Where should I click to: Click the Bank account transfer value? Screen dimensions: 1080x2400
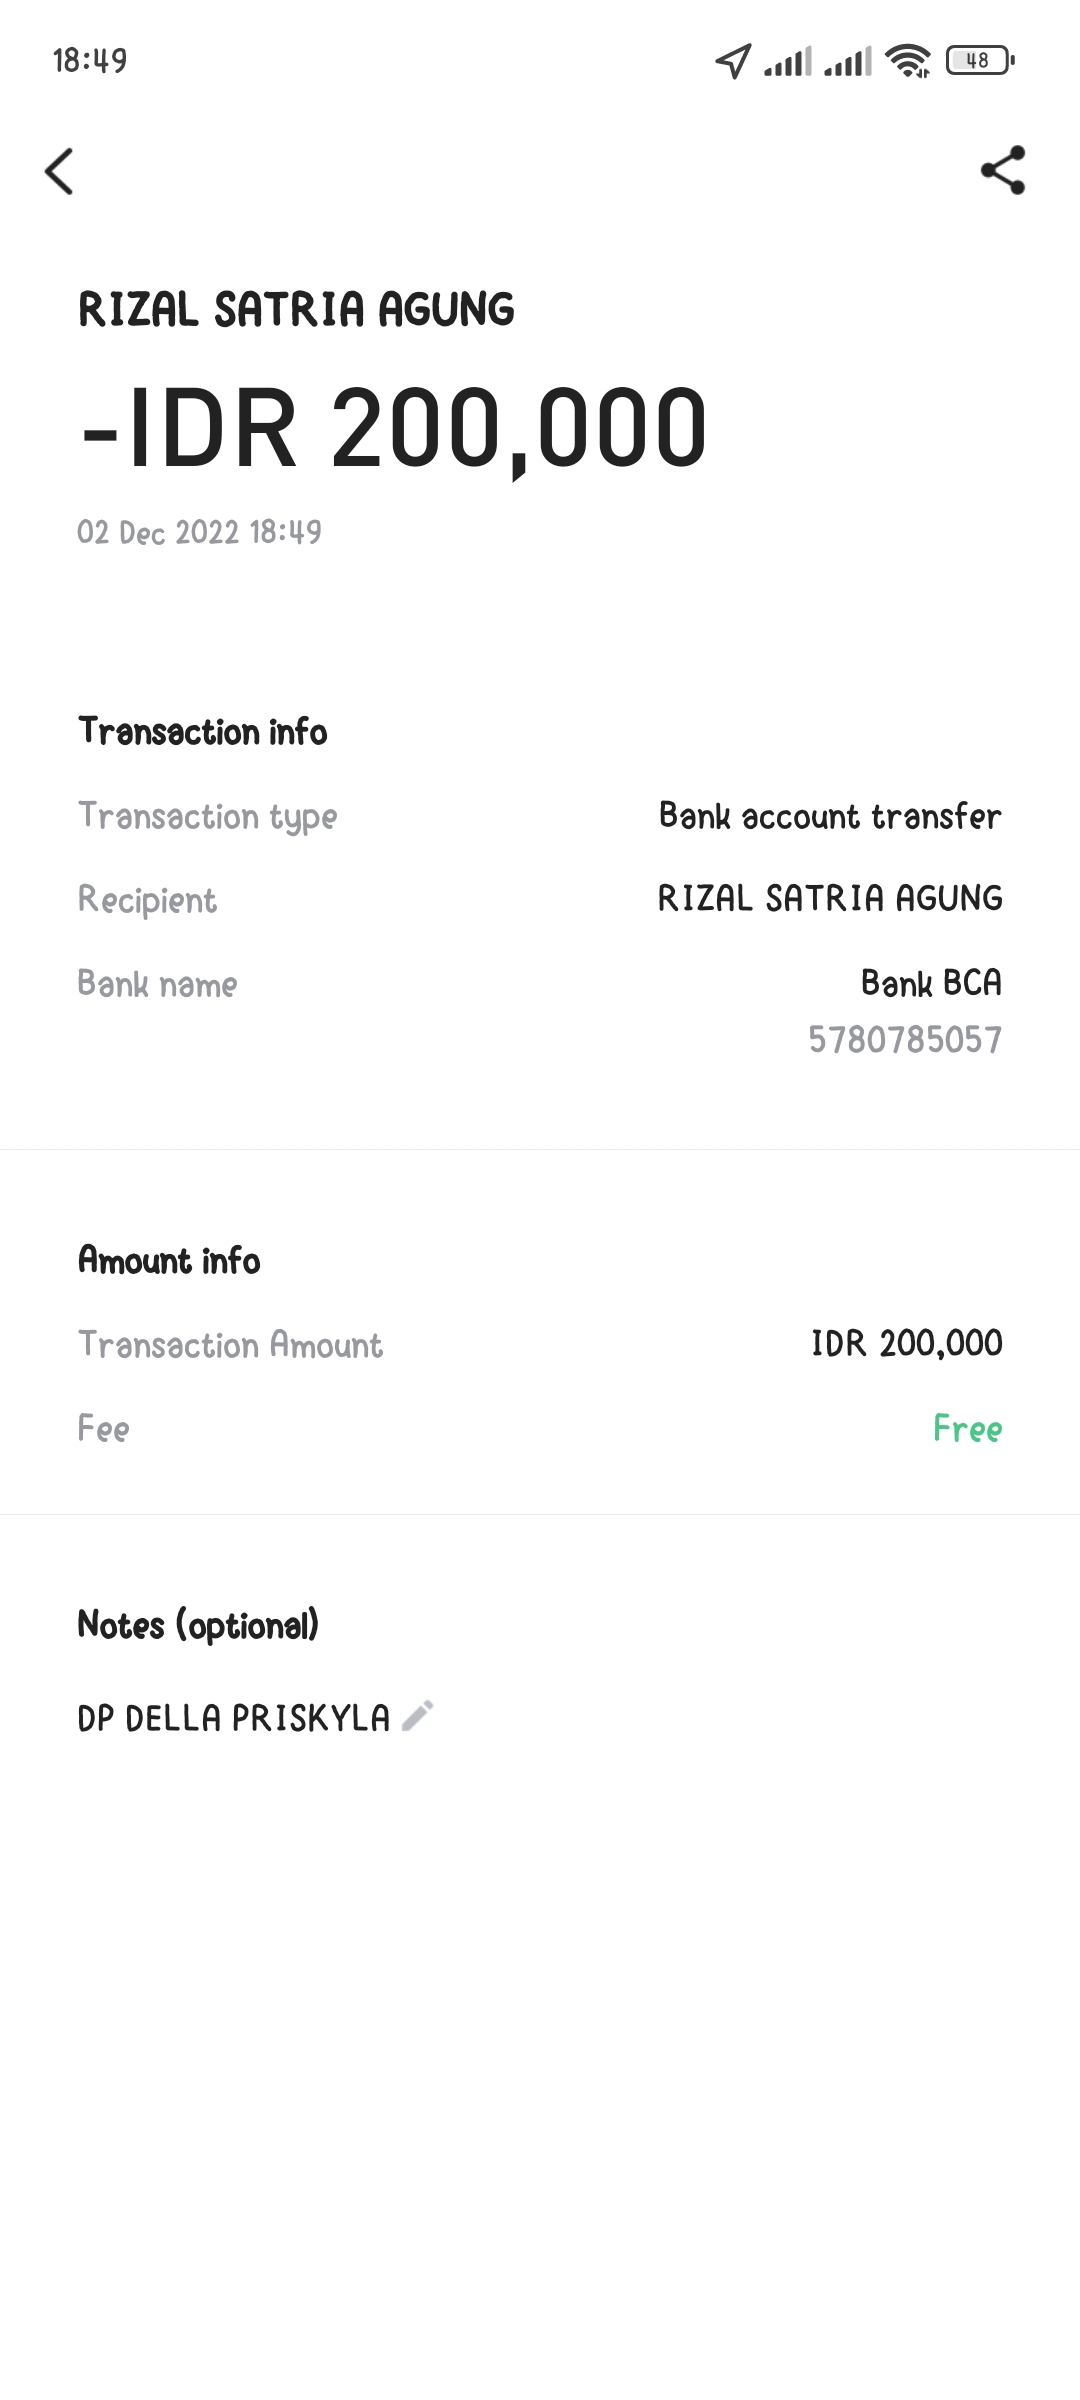point(830,817)
